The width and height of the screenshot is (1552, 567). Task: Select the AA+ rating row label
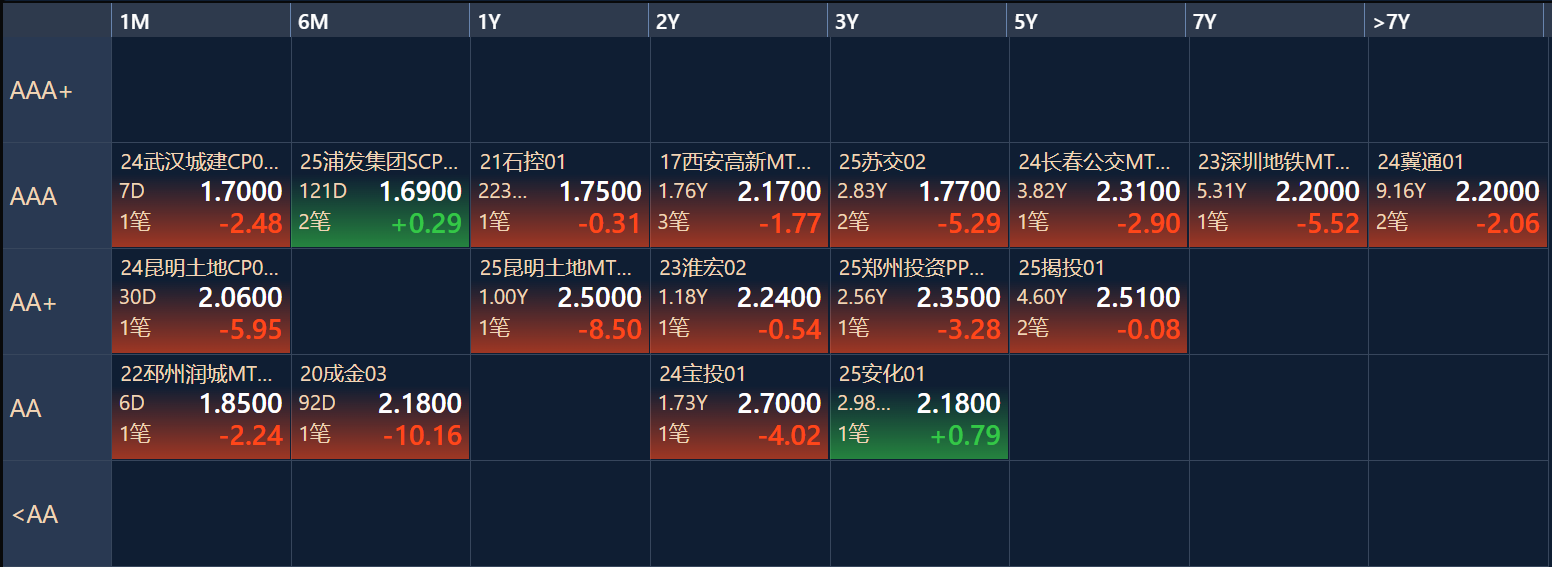56,302
